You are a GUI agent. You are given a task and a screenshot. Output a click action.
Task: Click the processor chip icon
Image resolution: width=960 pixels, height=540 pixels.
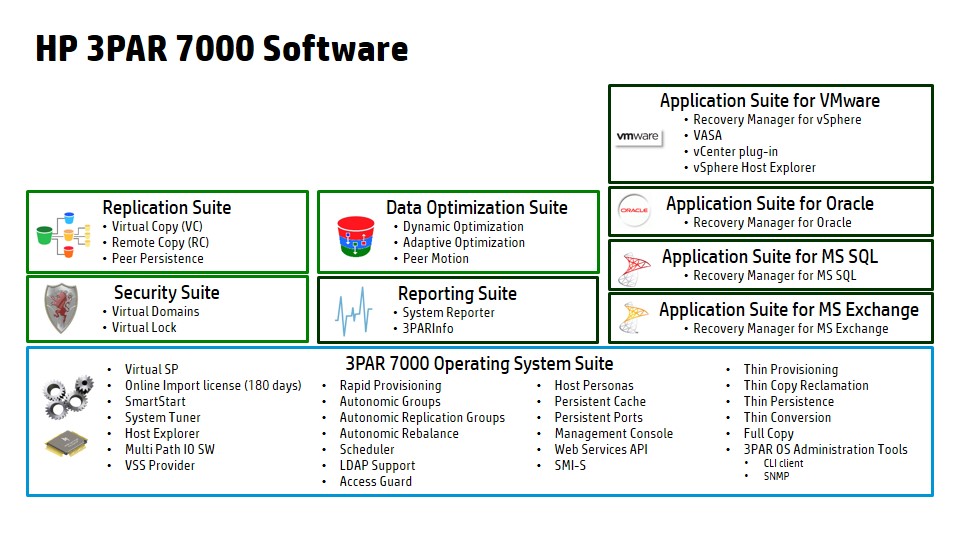click(66, 443)
